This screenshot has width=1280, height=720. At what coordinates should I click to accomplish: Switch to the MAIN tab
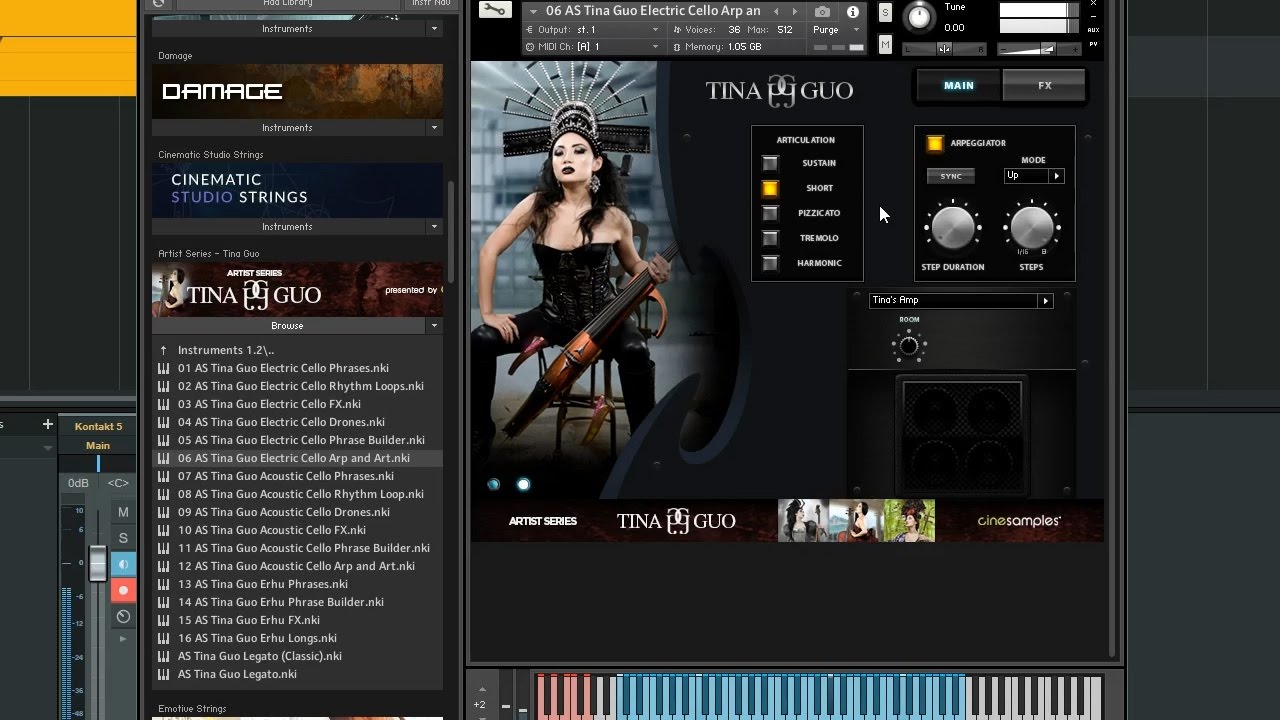(x=959, y=86)
